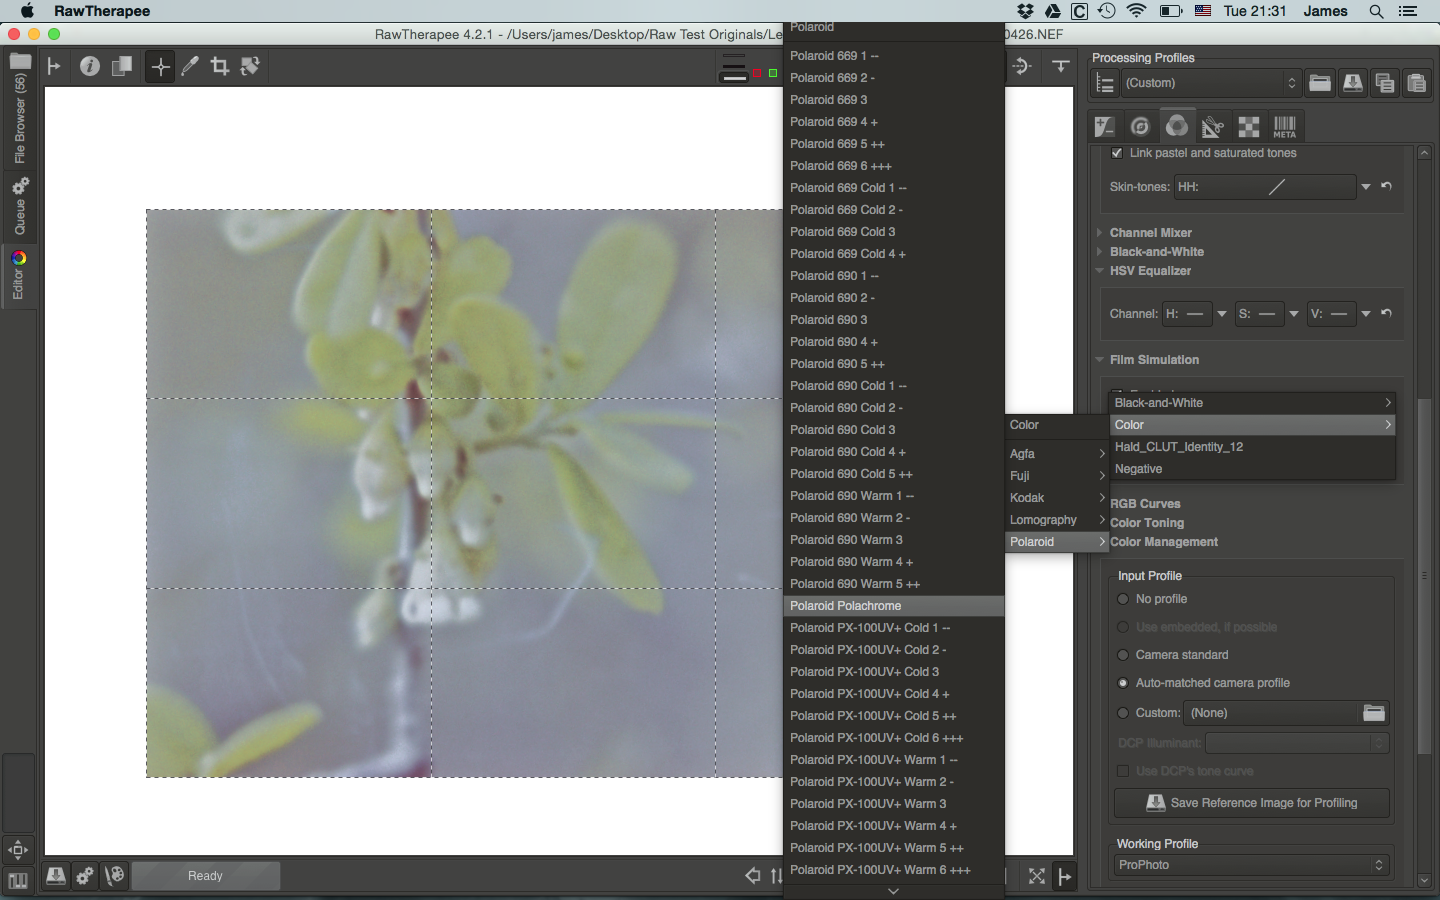The width and height of the screenshot is (1440, 900).
Task: Open the Processing Profiles (Custom) dropdown
Action: tap(1210, 83)
